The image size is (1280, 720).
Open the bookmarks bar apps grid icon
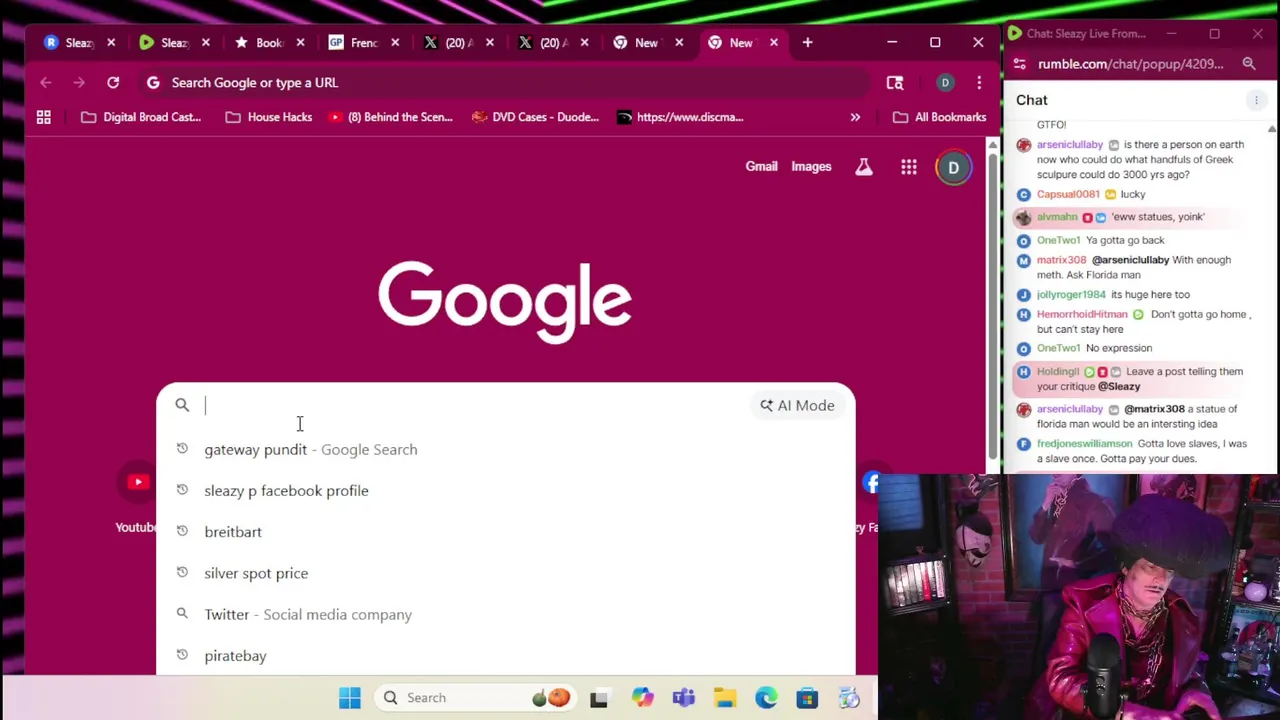[44, 117]
